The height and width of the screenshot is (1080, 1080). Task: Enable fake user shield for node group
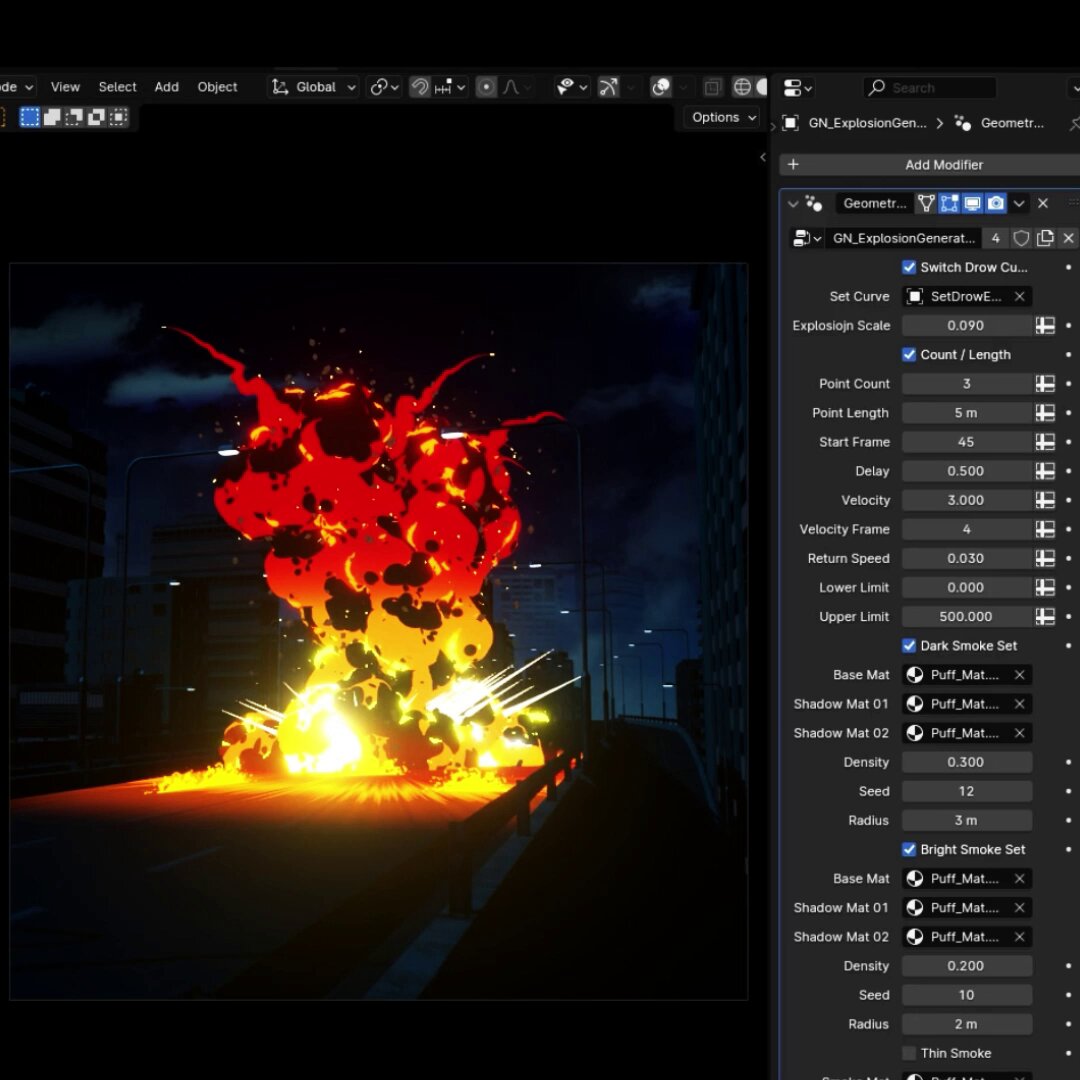pos(1021,238)
